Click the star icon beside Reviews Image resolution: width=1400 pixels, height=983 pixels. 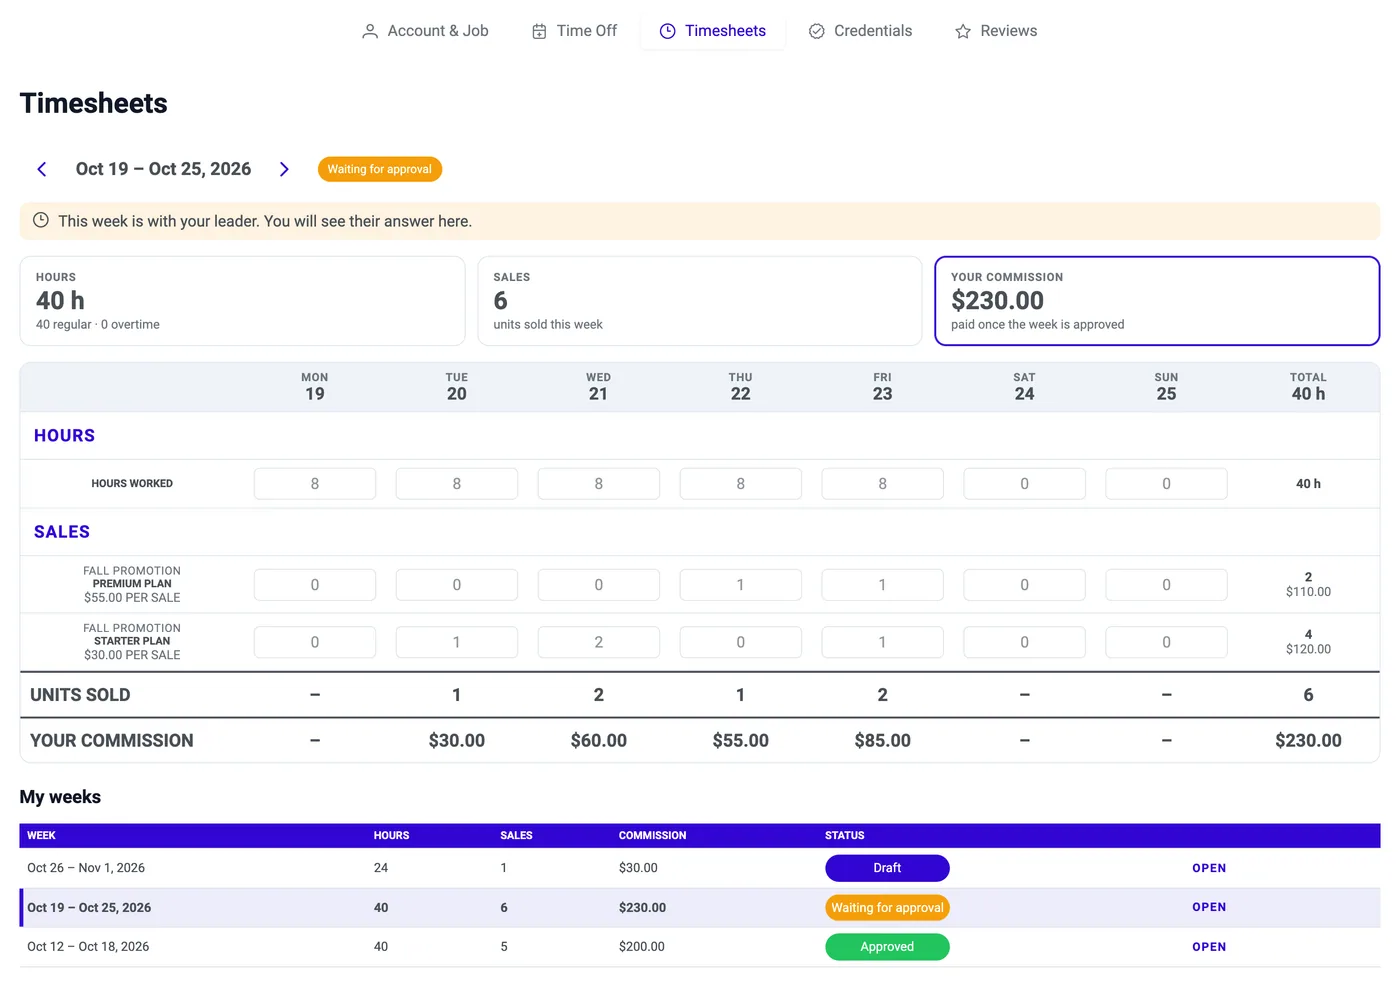coord(963,31)
